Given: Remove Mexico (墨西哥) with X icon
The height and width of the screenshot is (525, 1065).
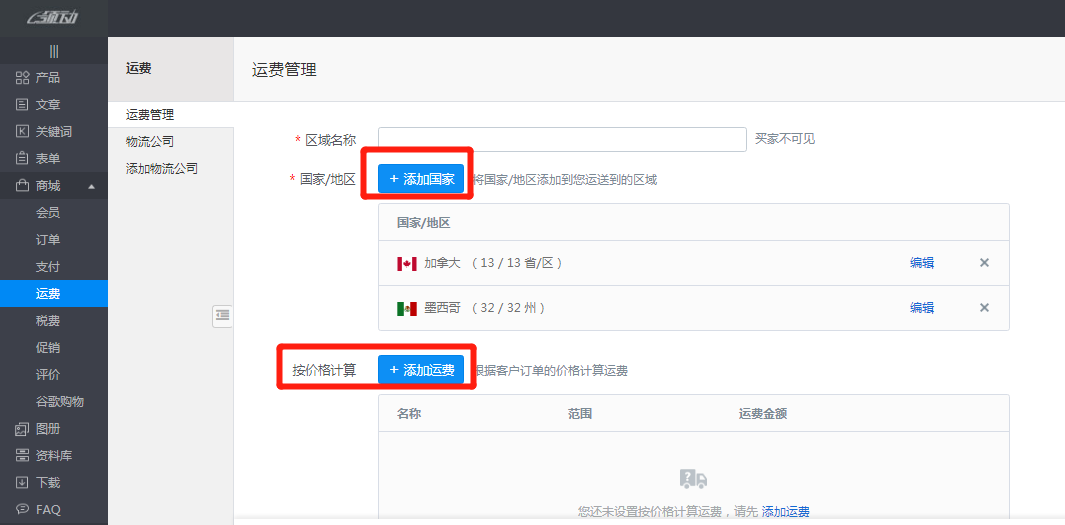Looking at the screenshot, I should coord(984,308).
